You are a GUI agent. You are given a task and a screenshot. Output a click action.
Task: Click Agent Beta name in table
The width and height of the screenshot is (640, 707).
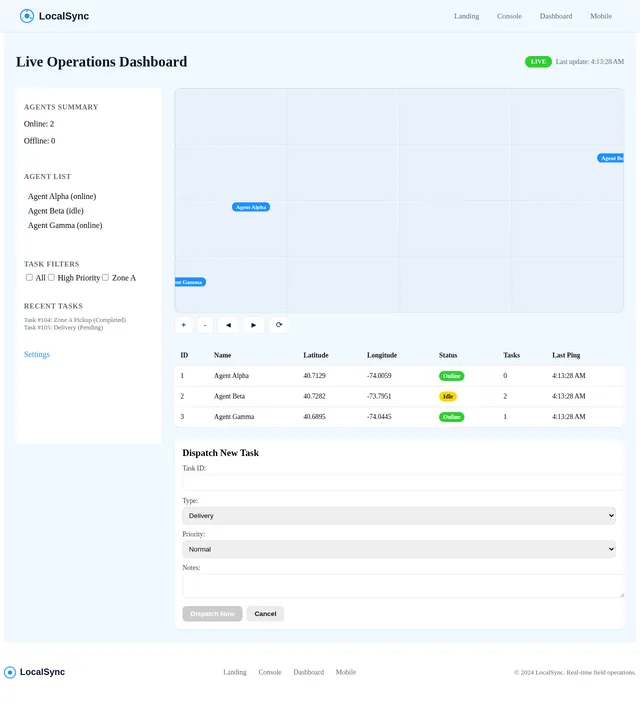pos(229,396)
